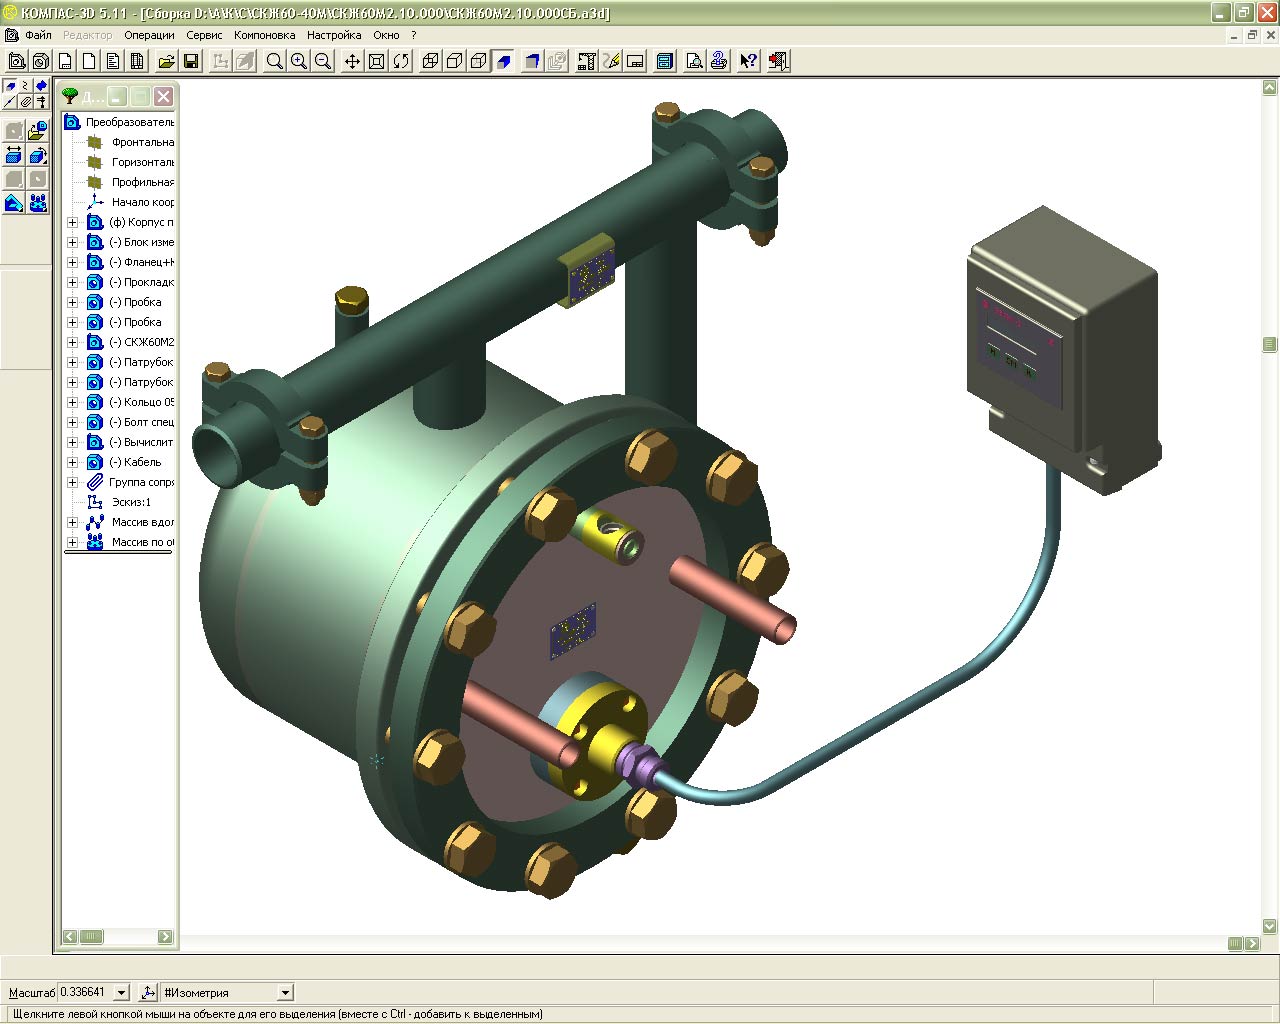Switch display to wireframe mode
The width and height of the screenshot is (1280, 1024).
(x=430, y=61)
